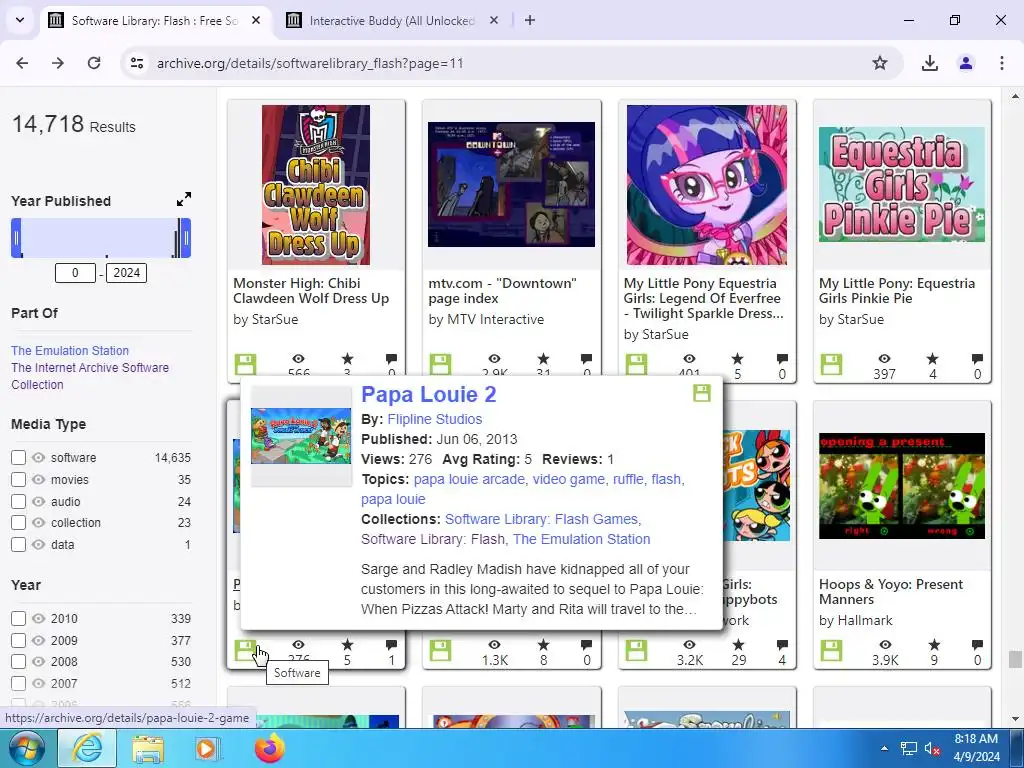1024x768 pixels.
Task: Open Papa Louie 2 title link
Action: point(428,394)
